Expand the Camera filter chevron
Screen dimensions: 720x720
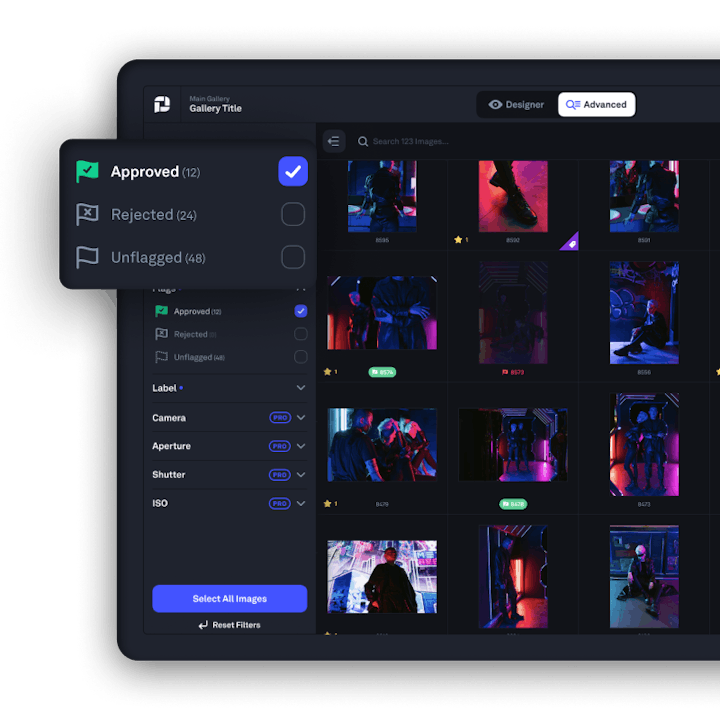tap(301, 417)
